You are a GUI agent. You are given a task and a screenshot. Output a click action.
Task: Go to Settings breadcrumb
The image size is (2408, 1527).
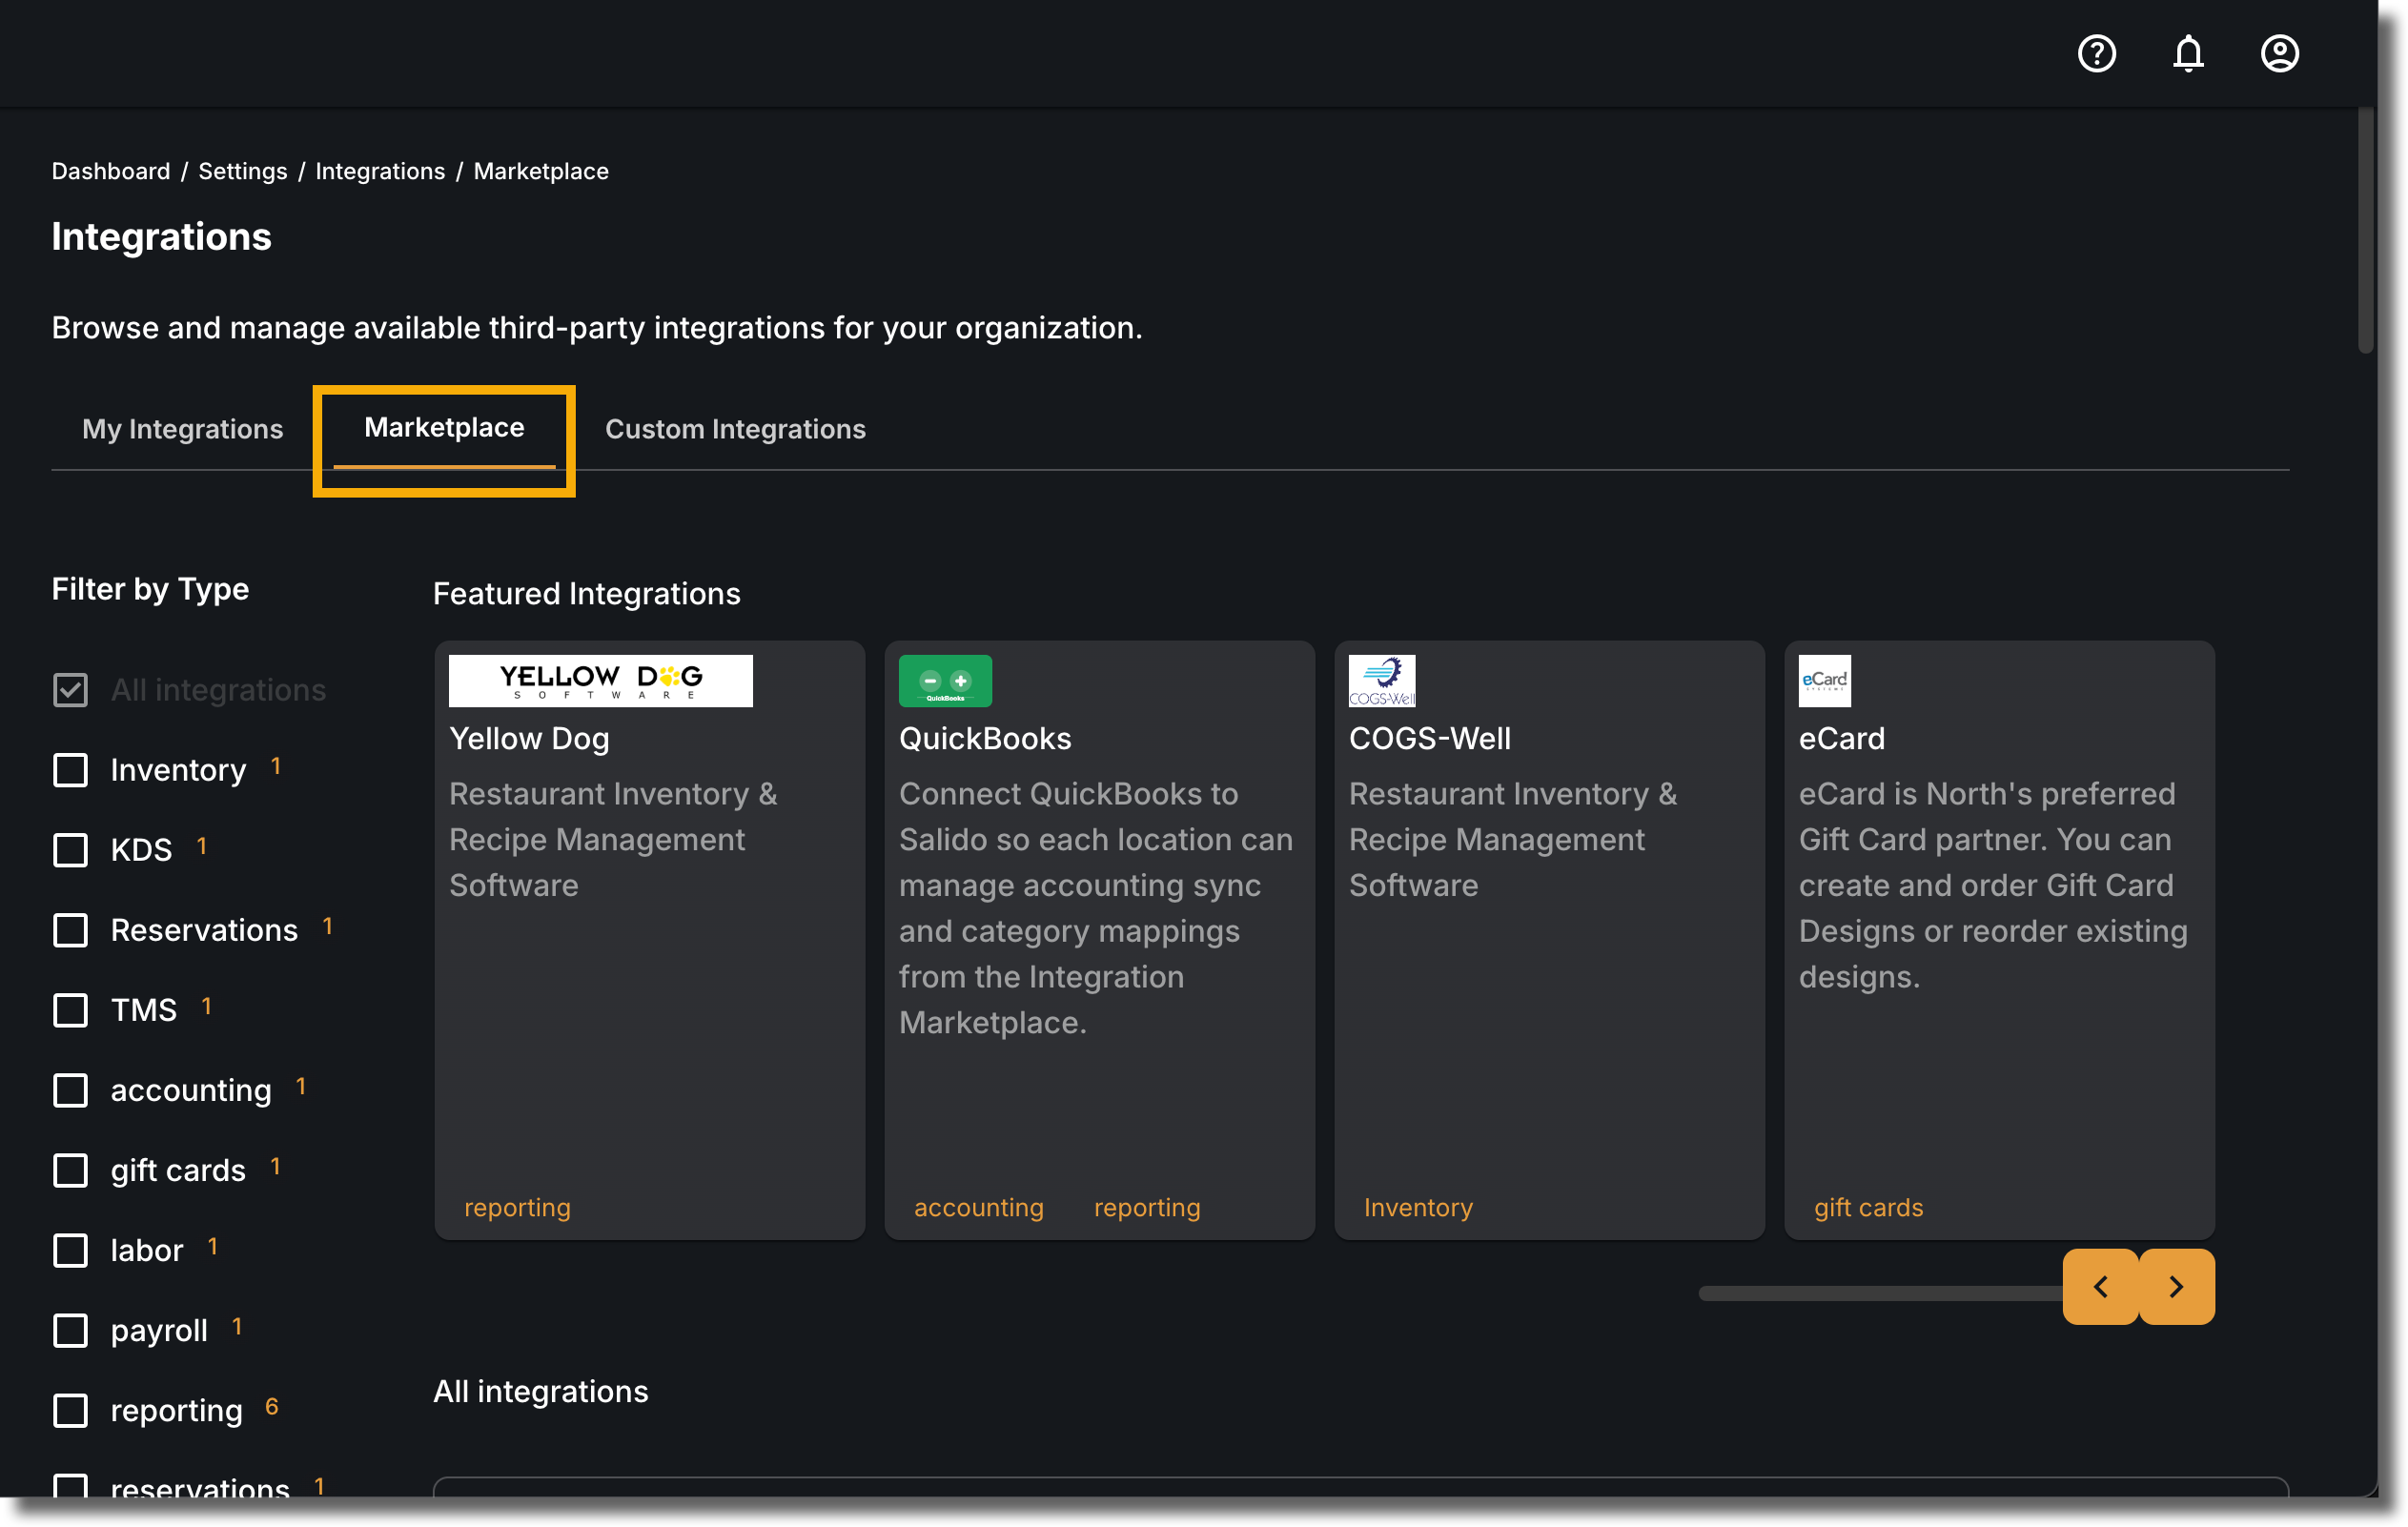pos(243,171)
